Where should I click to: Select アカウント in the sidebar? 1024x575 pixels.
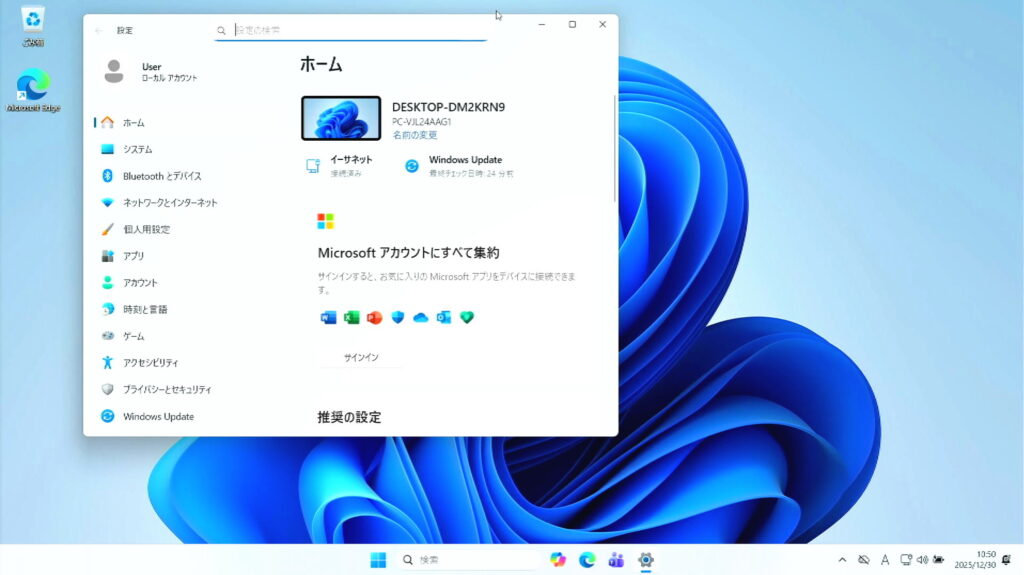pyautogui.click(x=140, y=283)
